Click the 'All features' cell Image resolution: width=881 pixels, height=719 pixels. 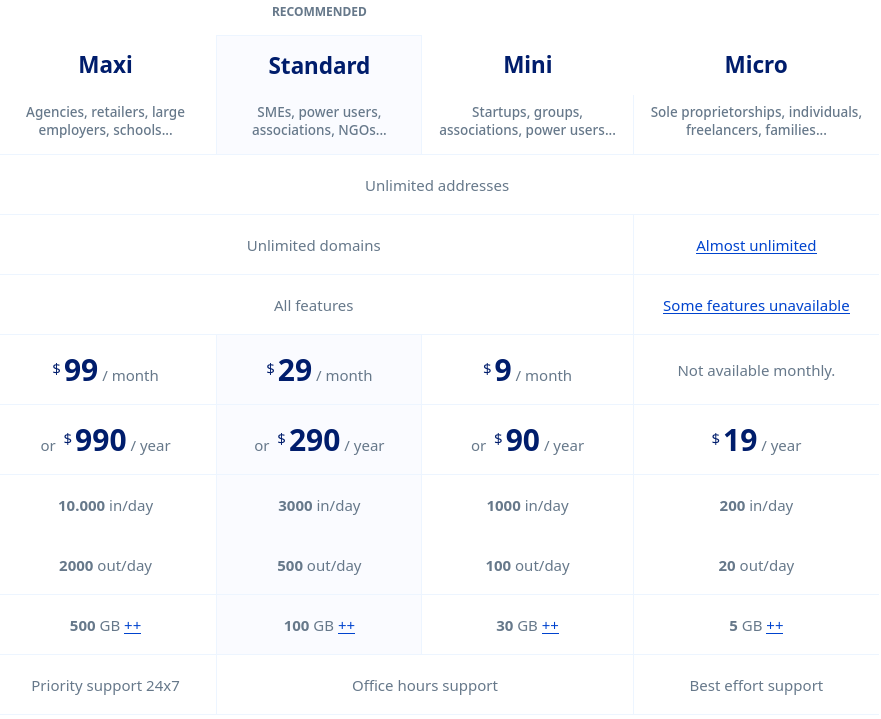pyautogui.click(x=314, y=305)
